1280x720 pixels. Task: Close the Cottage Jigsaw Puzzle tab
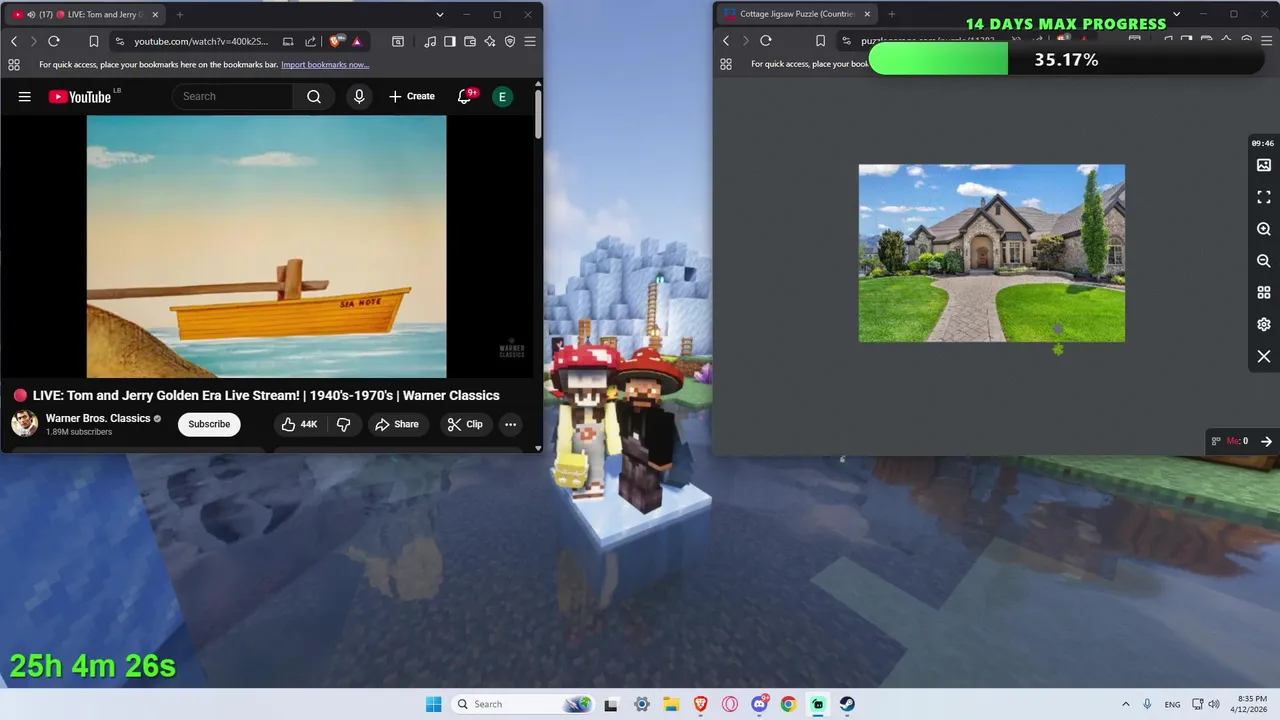[x=867, y=14]
